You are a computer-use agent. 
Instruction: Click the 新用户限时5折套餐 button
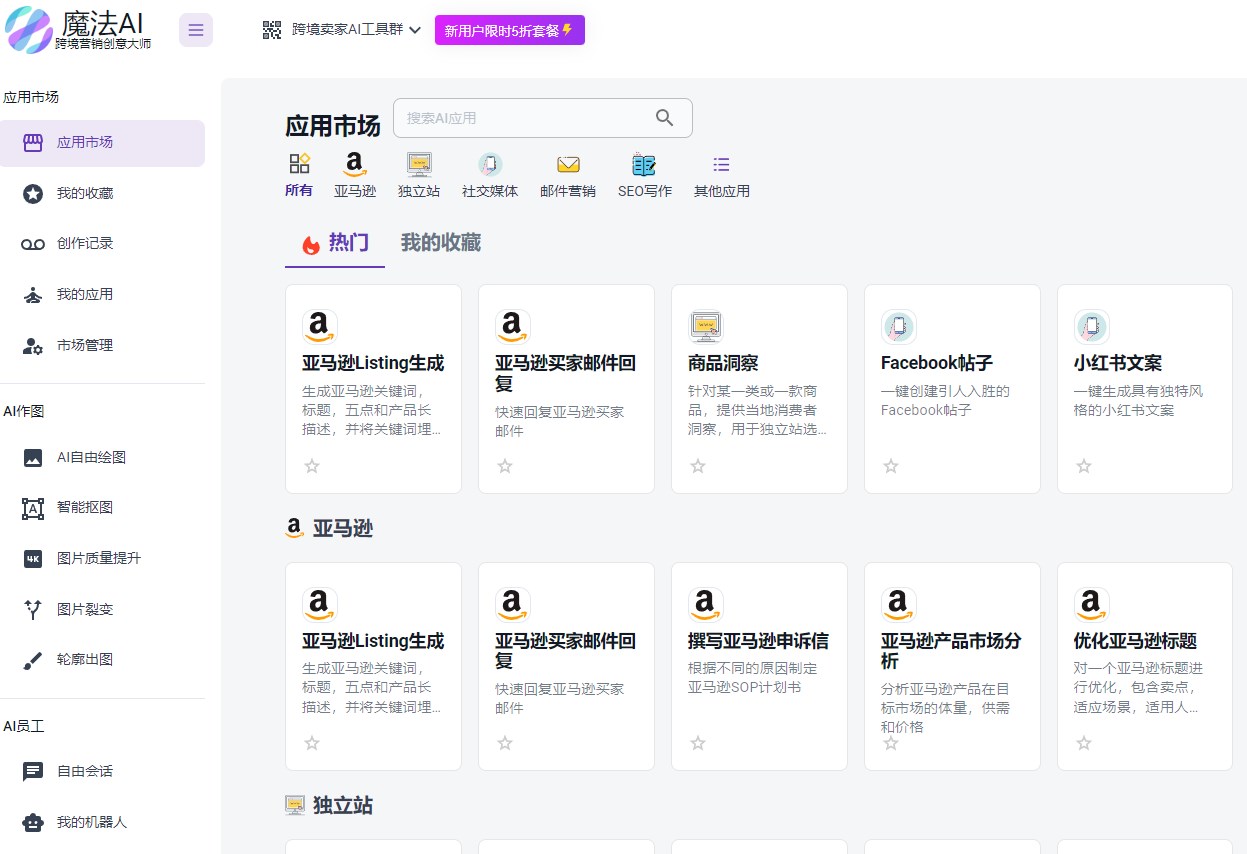(x=510, y=30)
